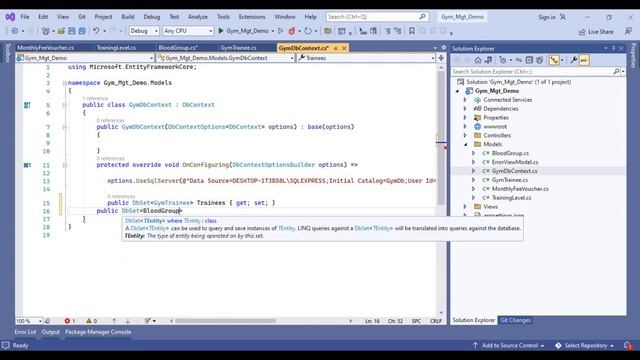Click the Preview Selected Items highlighted icon
The width and height of the screenshot is (640, 360).
[584, 60]
